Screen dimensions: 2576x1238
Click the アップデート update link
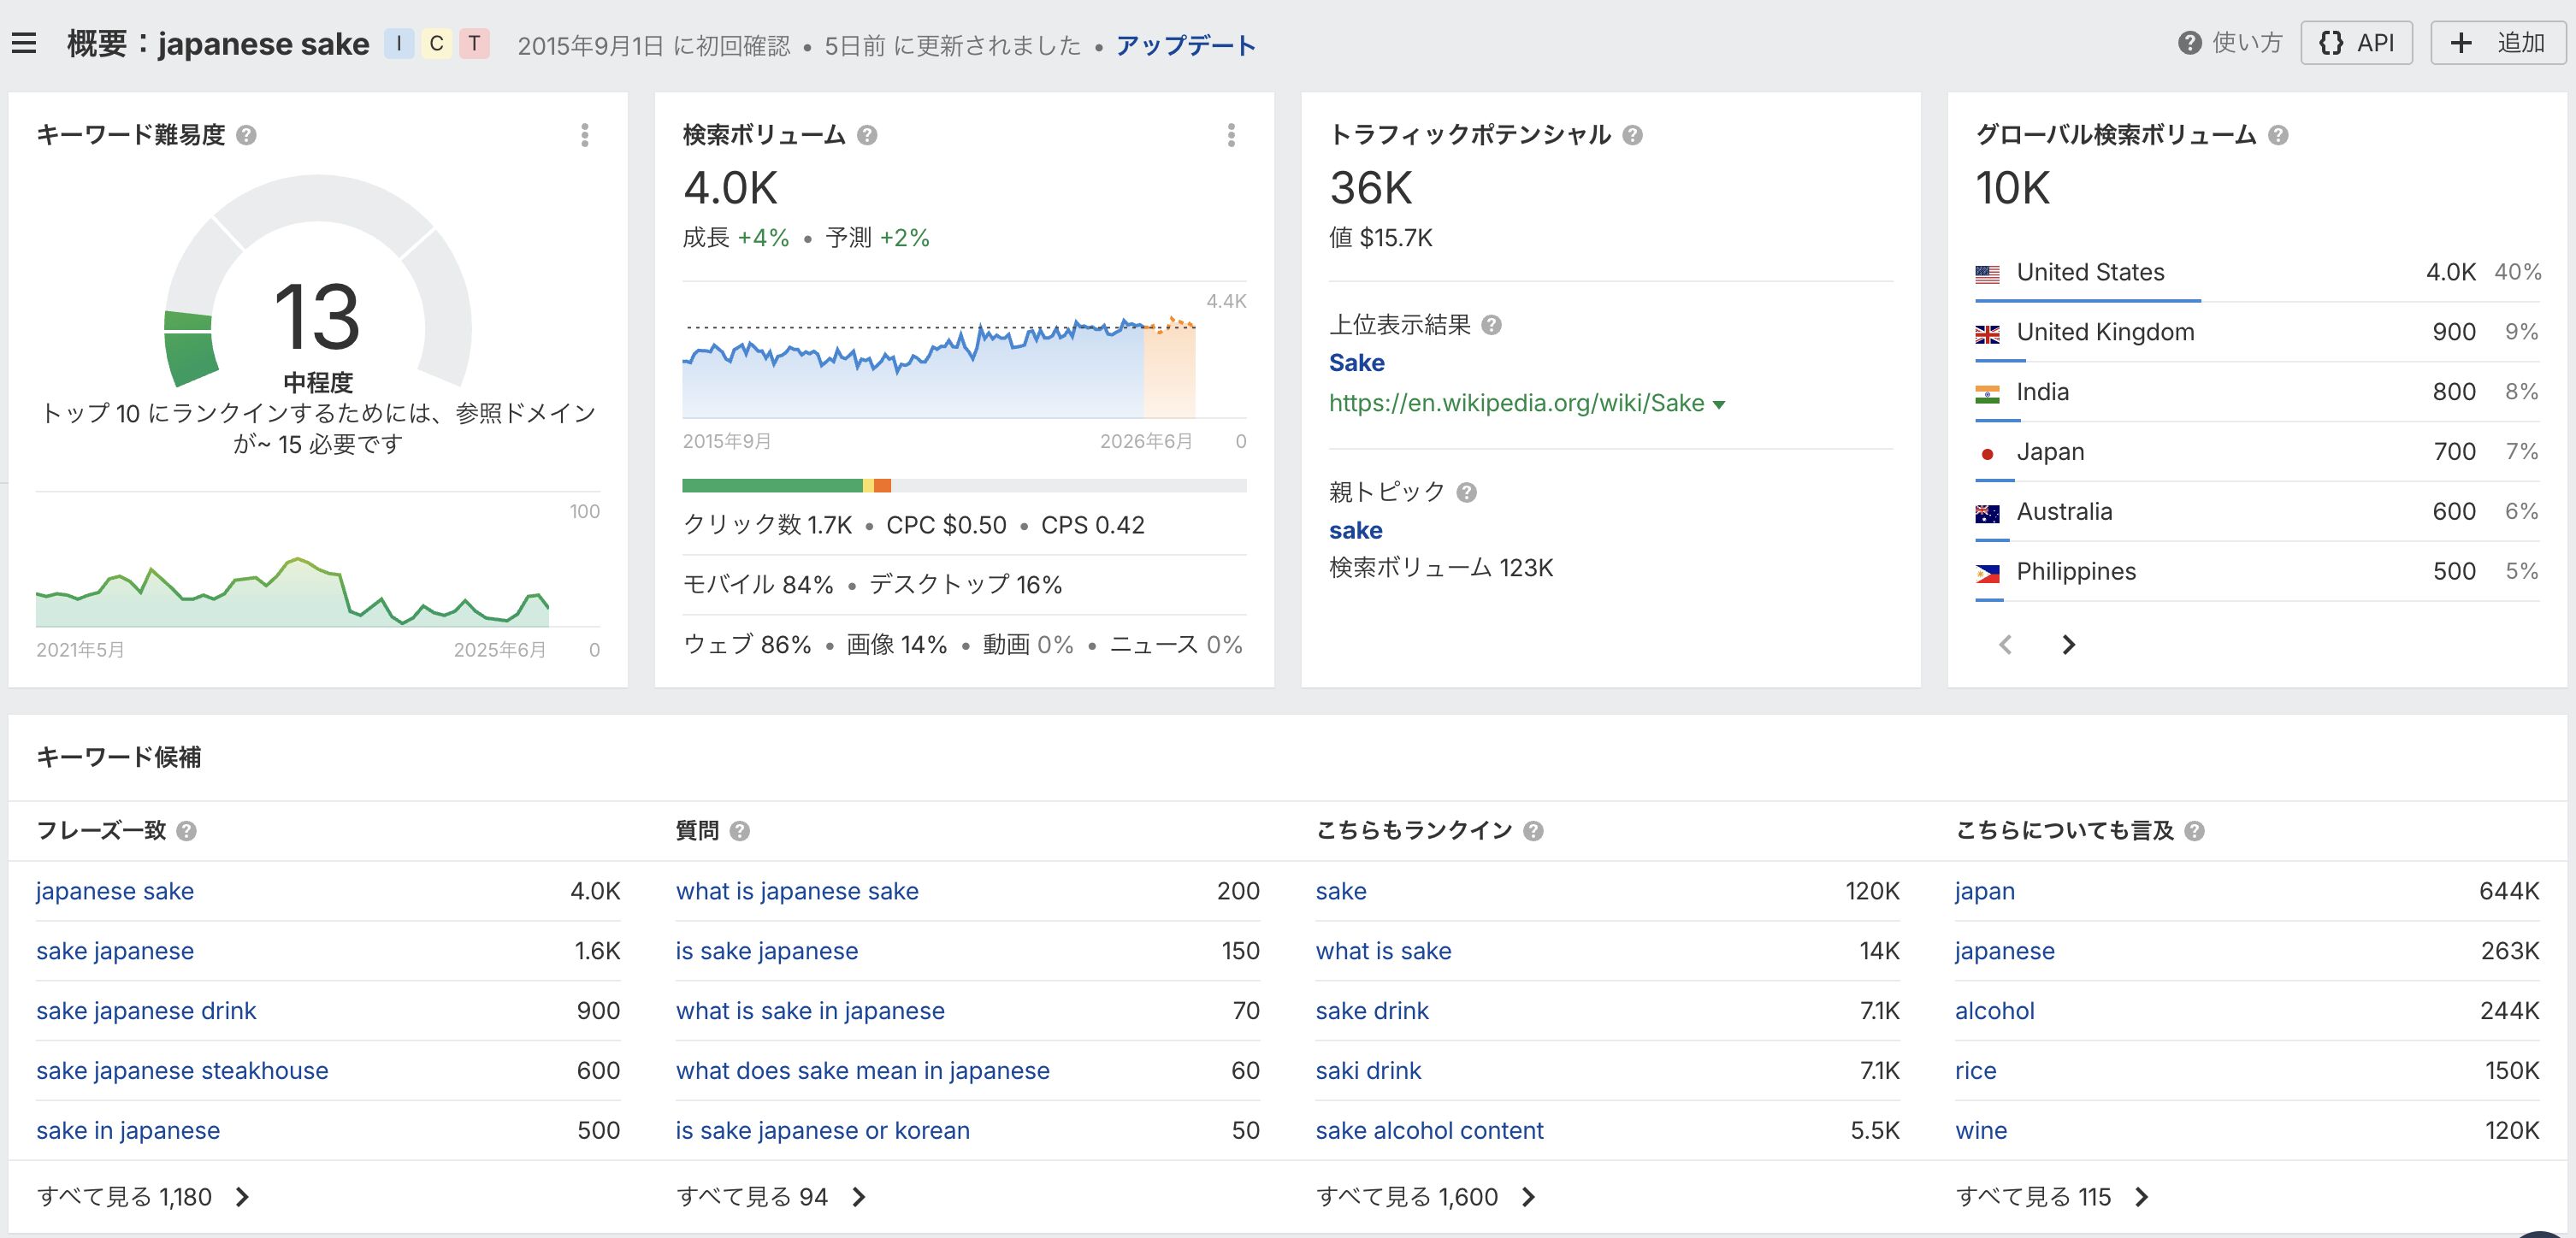[x=1185, y=46]
